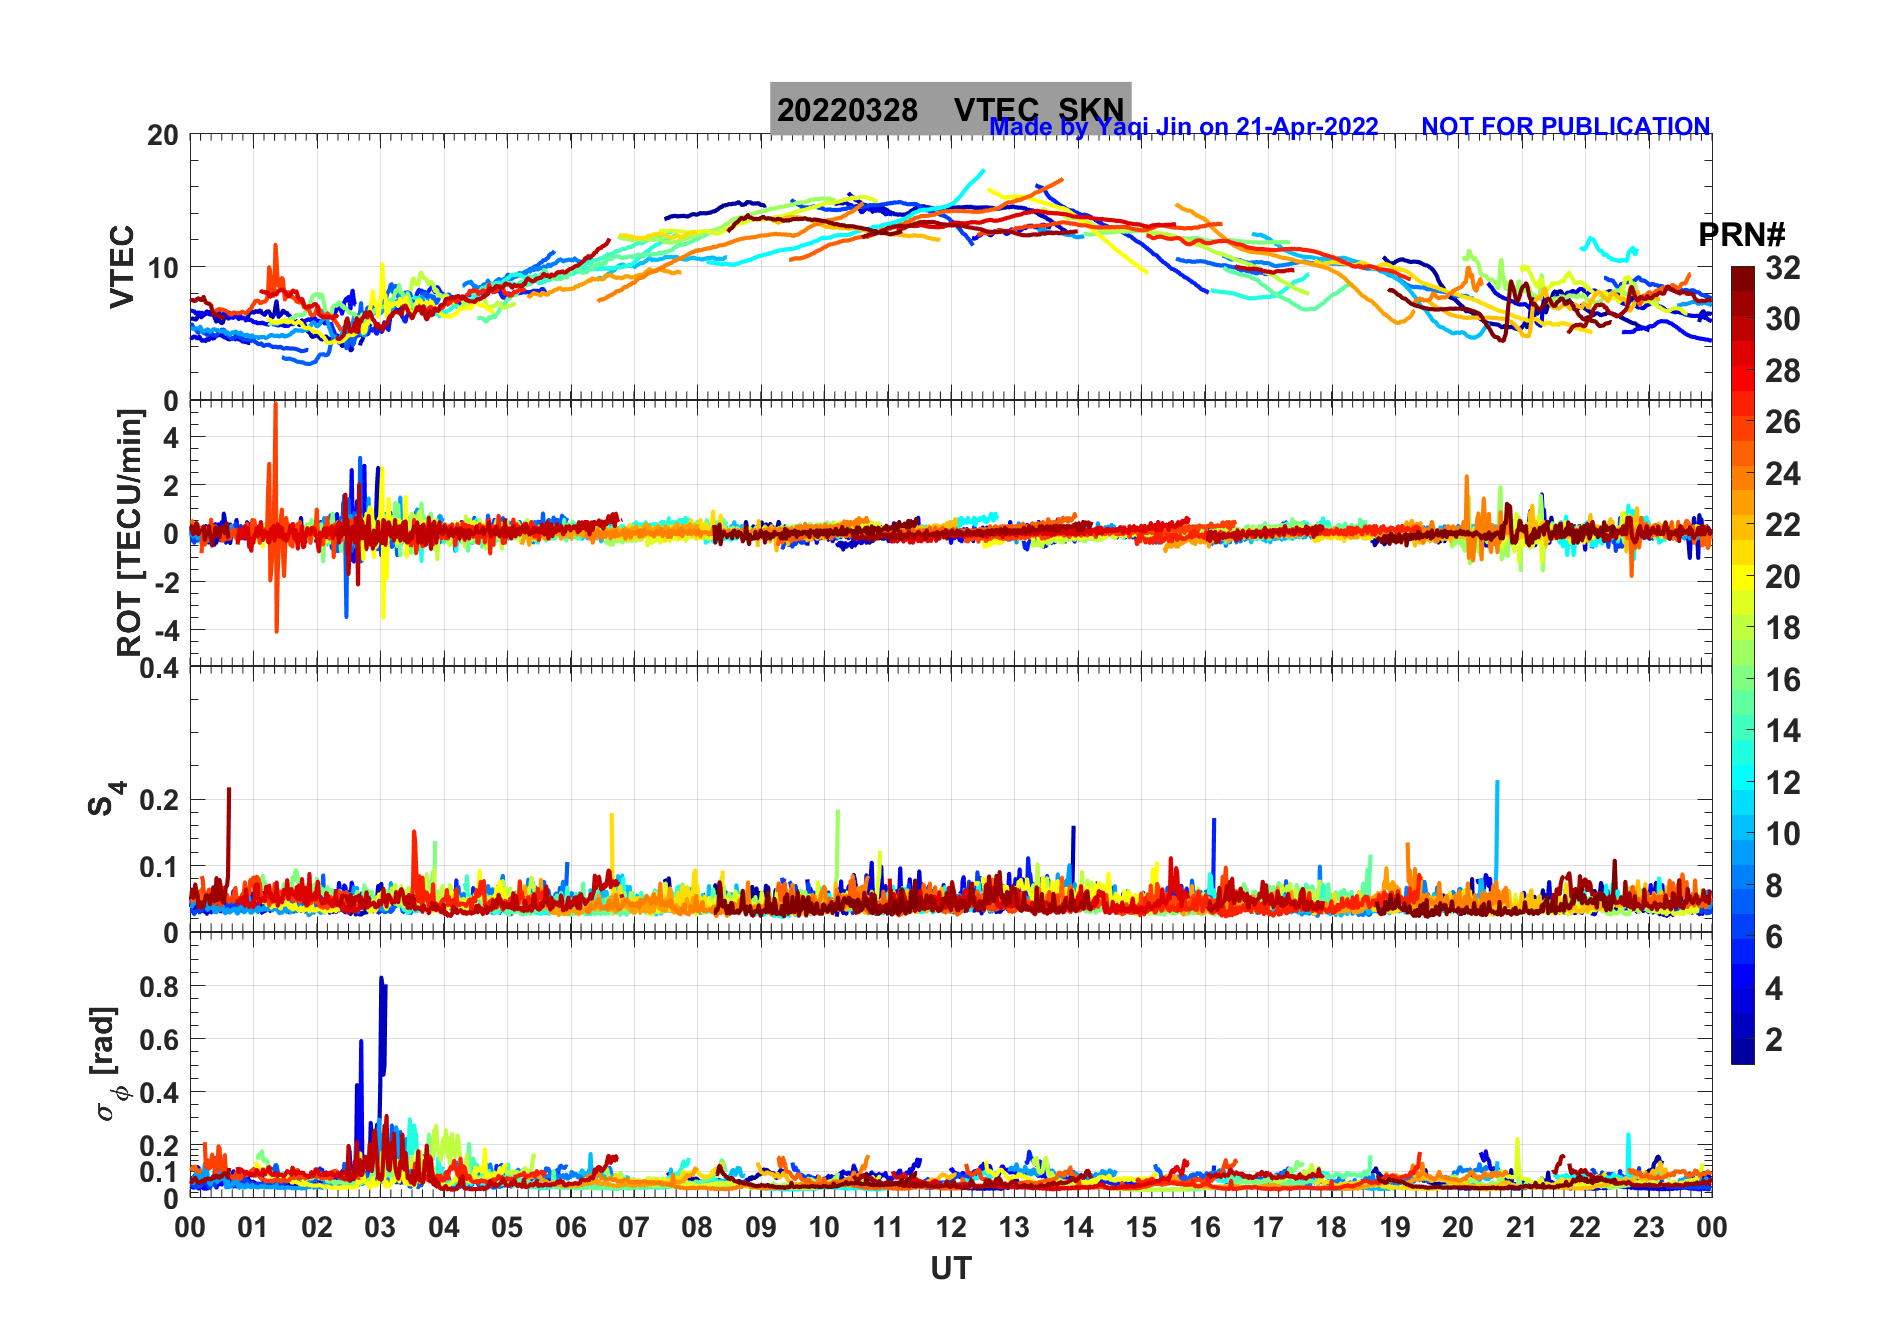Click colorbar tick label 22
The width and height of the screenshot is (1902, 1330).
point(1783,525)
